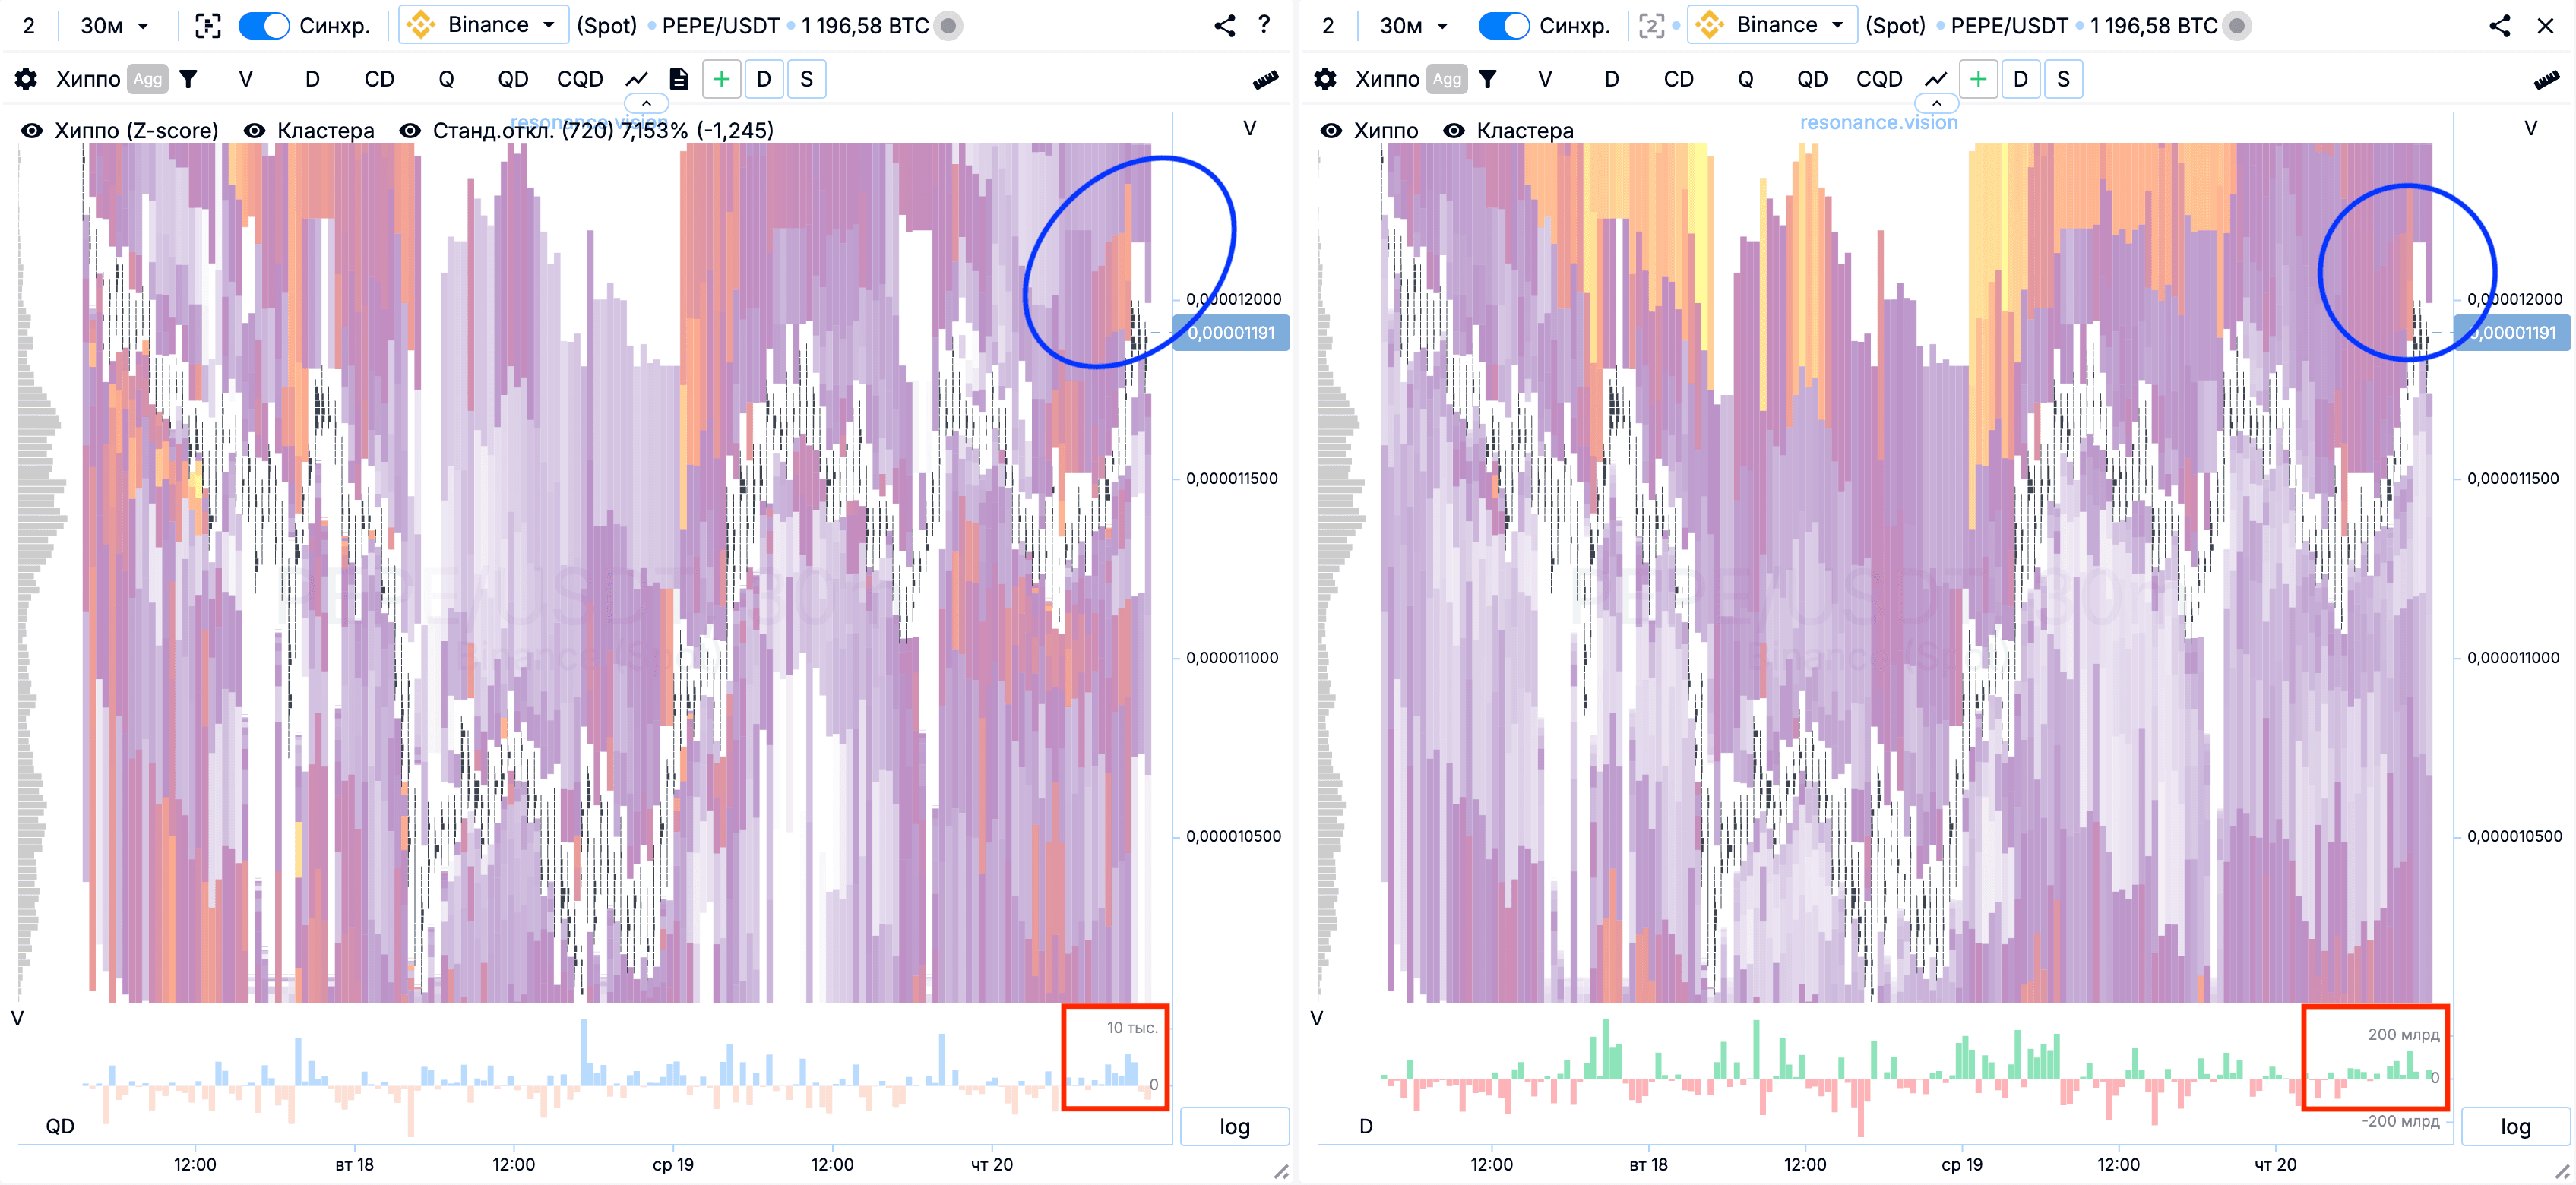Viewport: 2576px width, 1185px height.
Task: Open the line chart icon in left toolbar
Action: coord(637,79)
